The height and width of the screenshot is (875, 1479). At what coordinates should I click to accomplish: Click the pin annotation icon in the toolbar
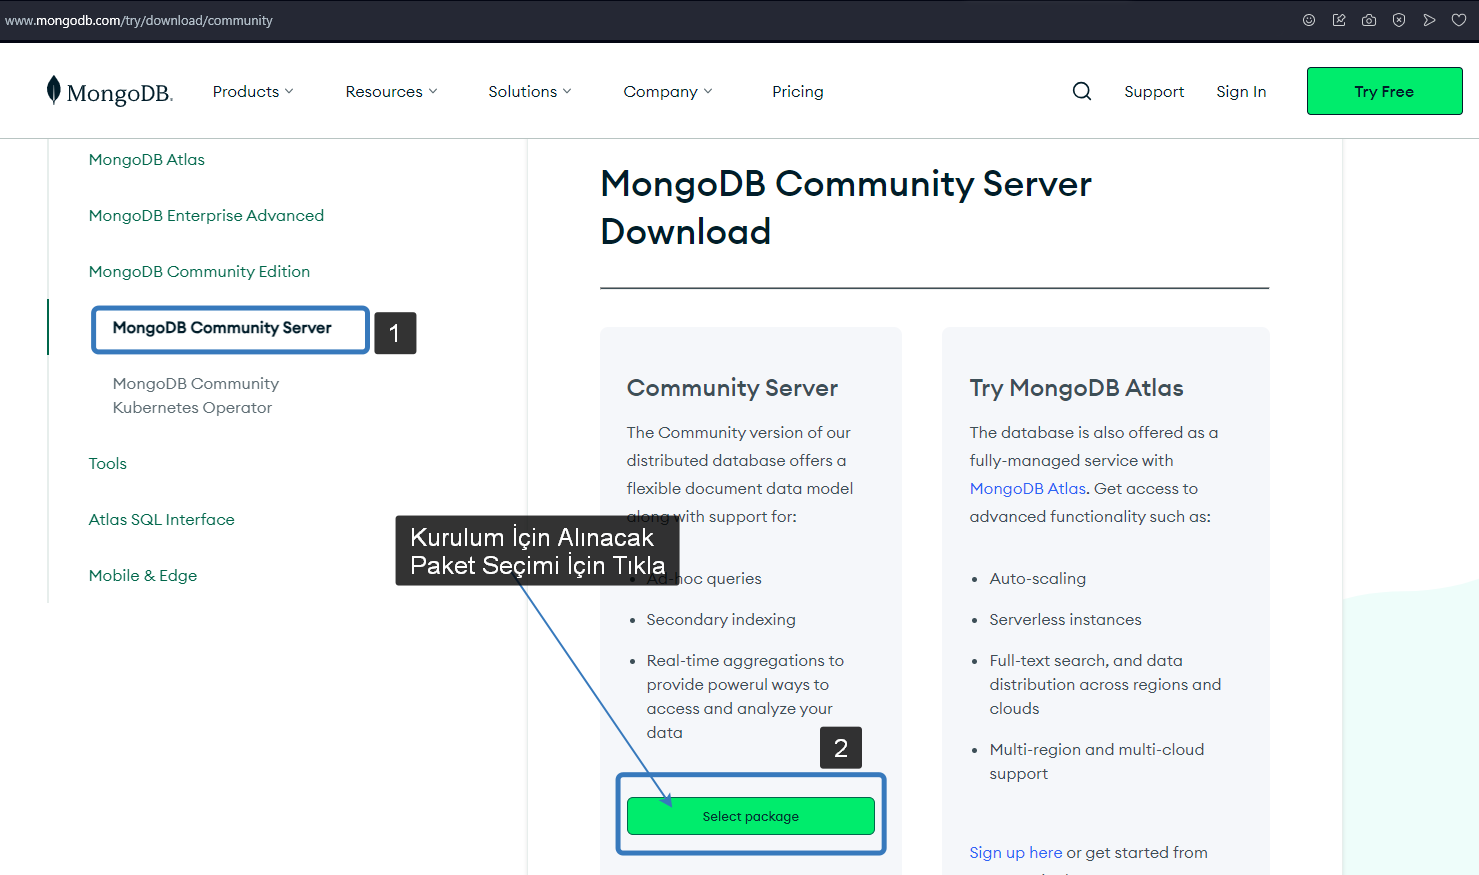pyautogui.click(x=1339, y=19)
